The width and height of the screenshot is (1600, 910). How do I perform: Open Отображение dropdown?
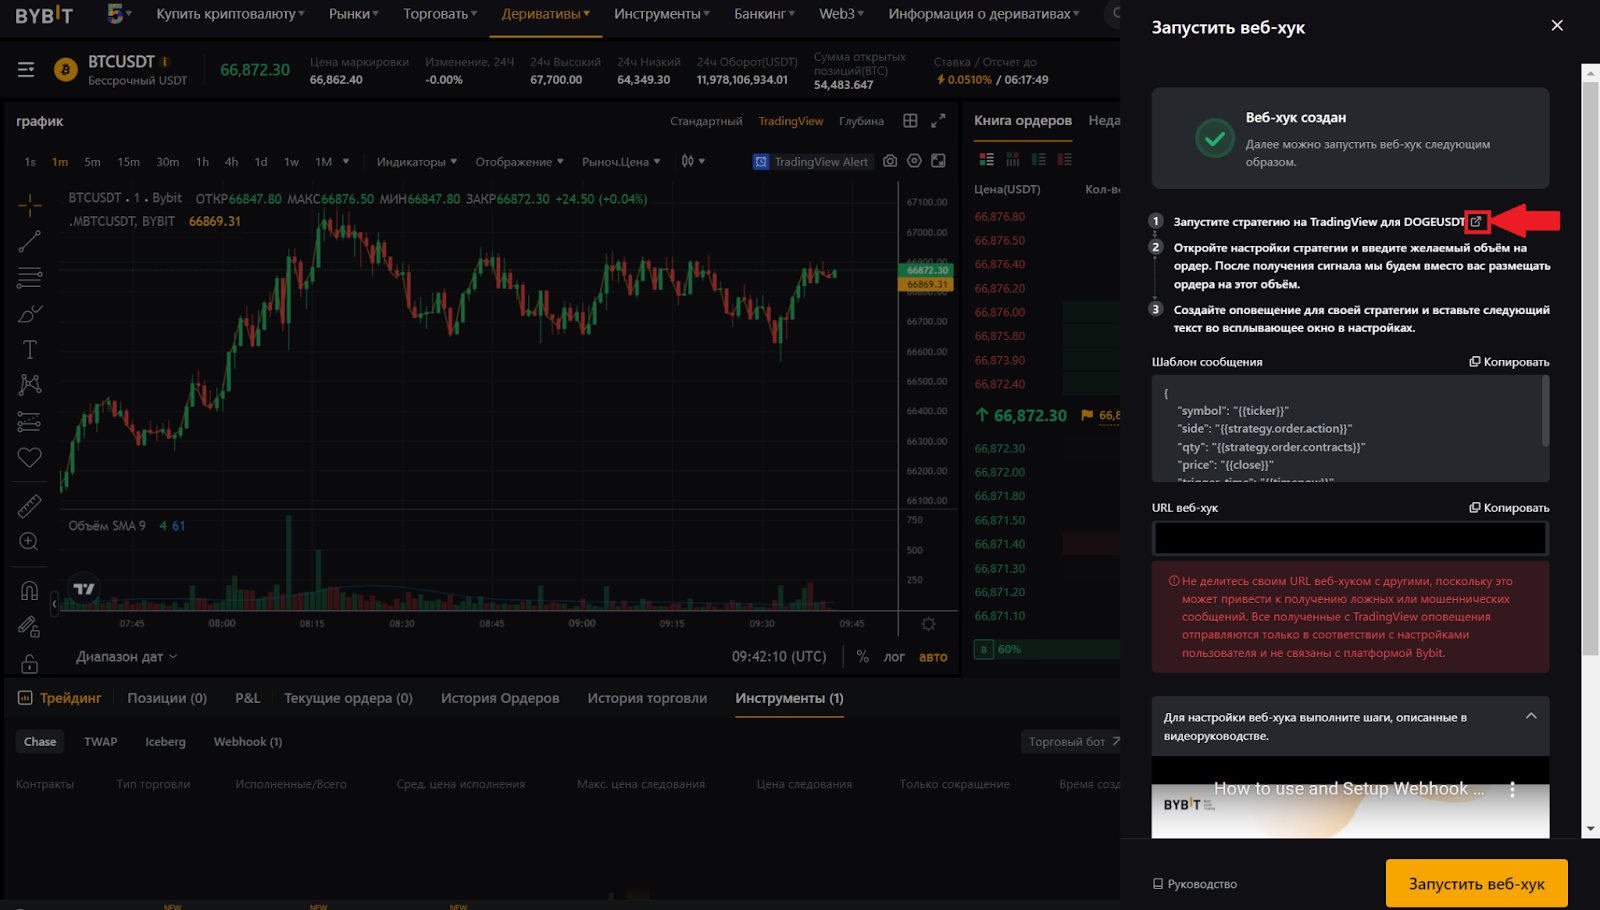[x=520, y=162]
